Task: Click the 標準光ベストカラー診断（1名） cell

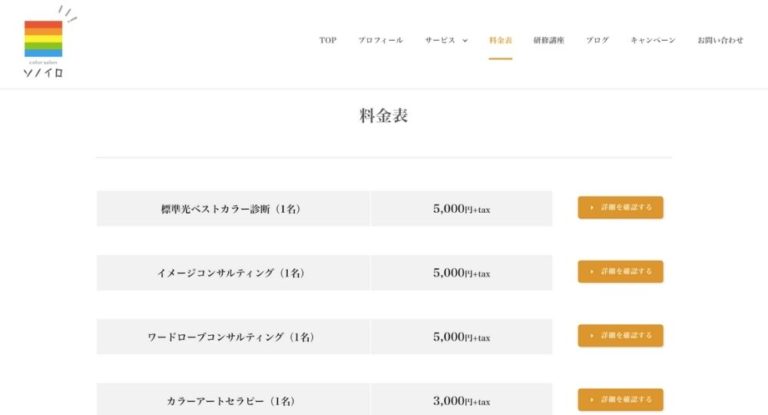Action: (x=232, y=209)
